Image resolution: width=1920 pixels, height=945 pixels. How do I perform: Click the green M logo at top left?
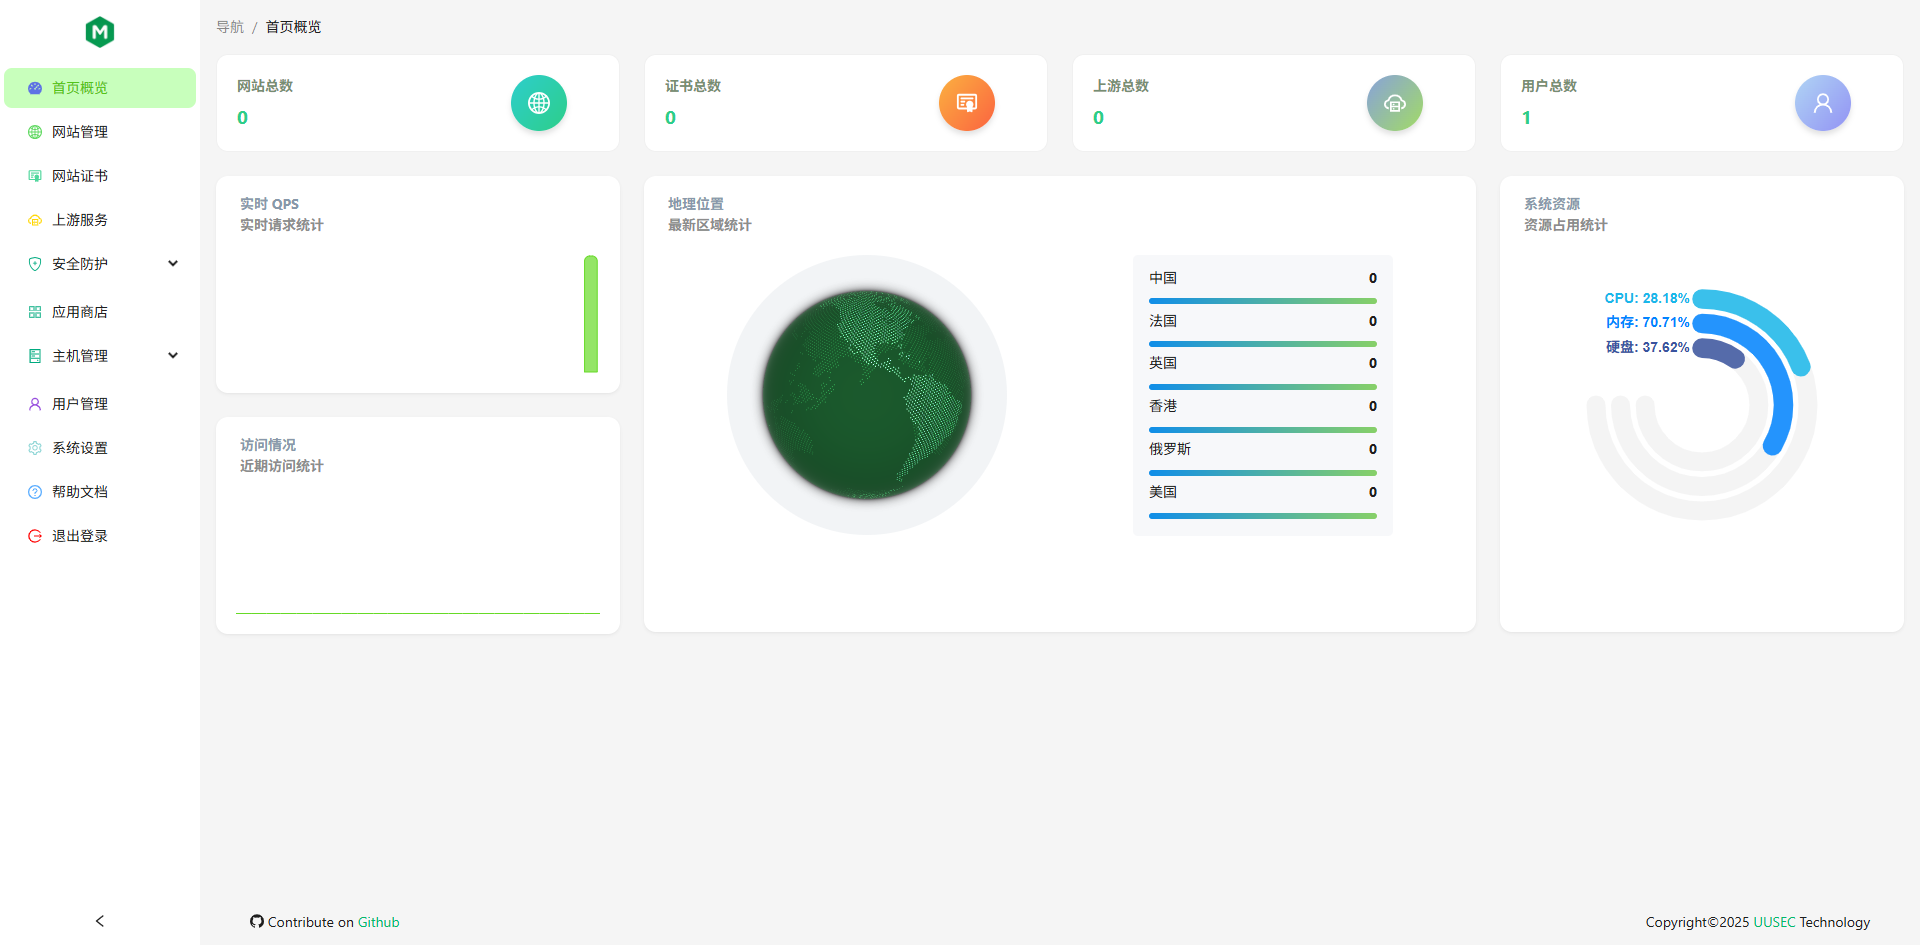click(99, 32)
